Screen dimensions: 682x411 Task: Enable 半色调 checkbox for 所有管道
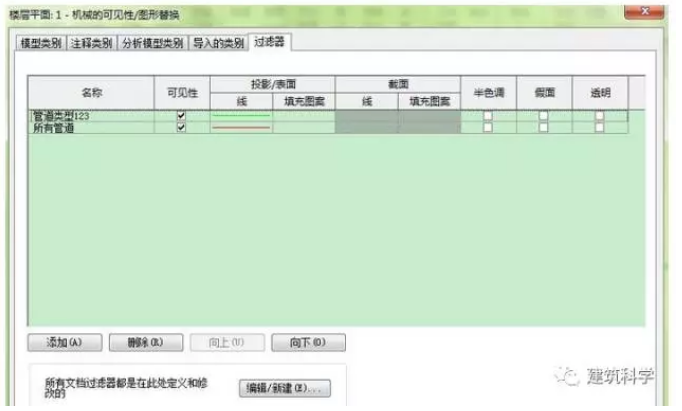(488, 127)
